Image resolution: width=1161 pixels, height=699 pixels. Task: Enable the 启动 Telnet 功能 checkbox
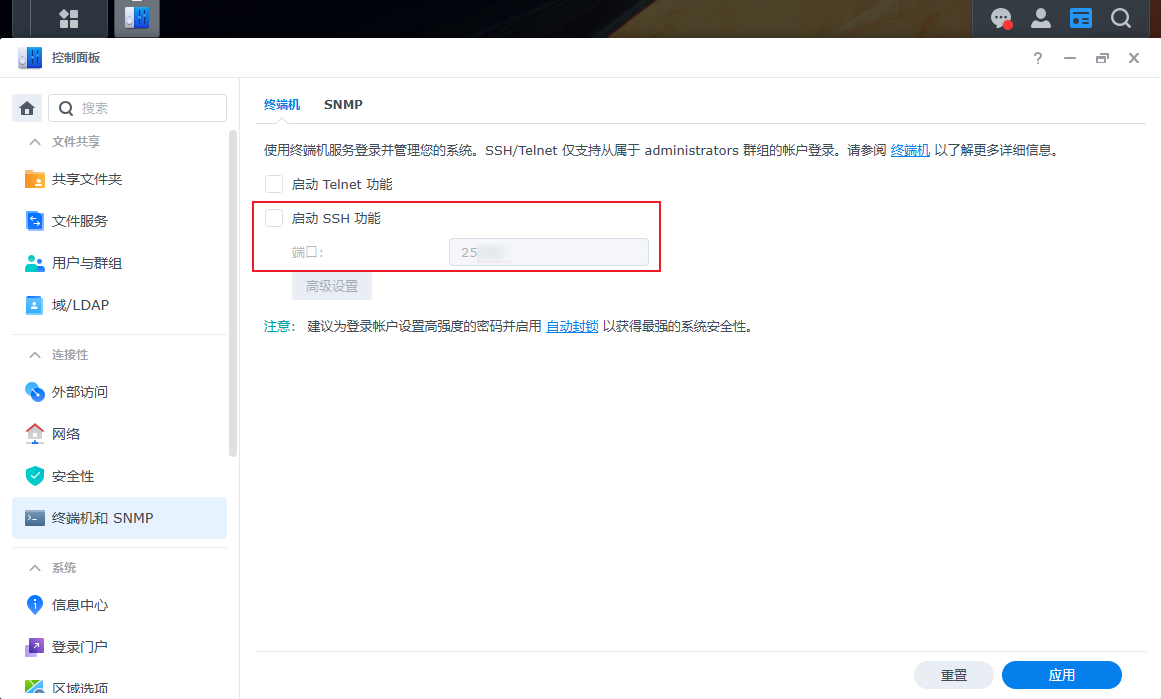coord(274,184)
